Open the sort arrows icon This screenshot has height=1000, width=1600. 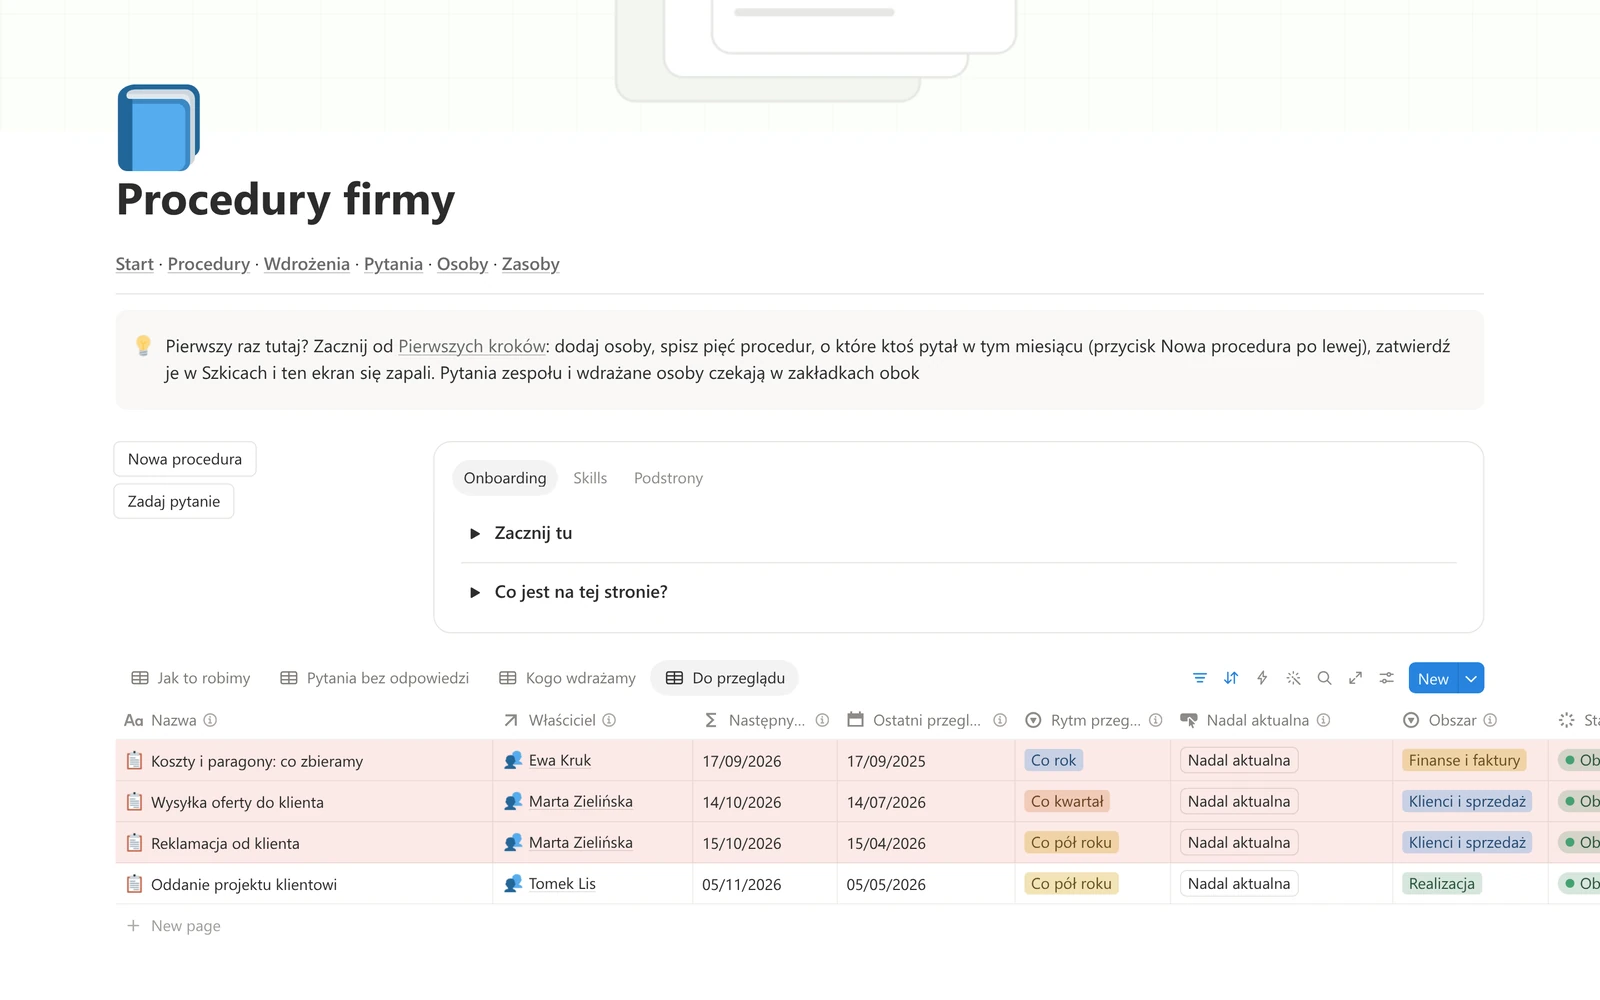click(x=1231, y=678)
